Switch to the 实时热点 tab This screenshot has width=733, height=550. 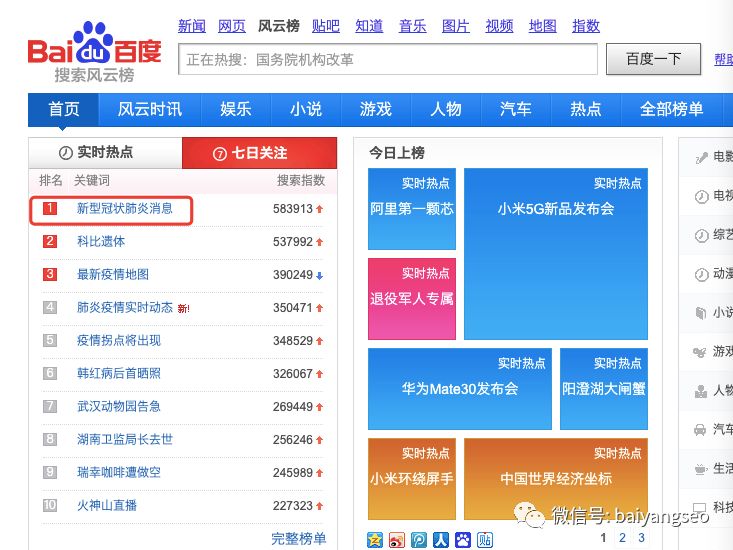point(105,153)
